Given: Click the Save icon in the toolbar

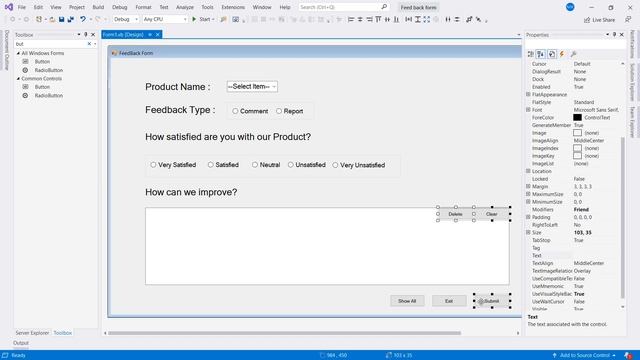Looking at the screenshot, I should (x=62, y=19).
